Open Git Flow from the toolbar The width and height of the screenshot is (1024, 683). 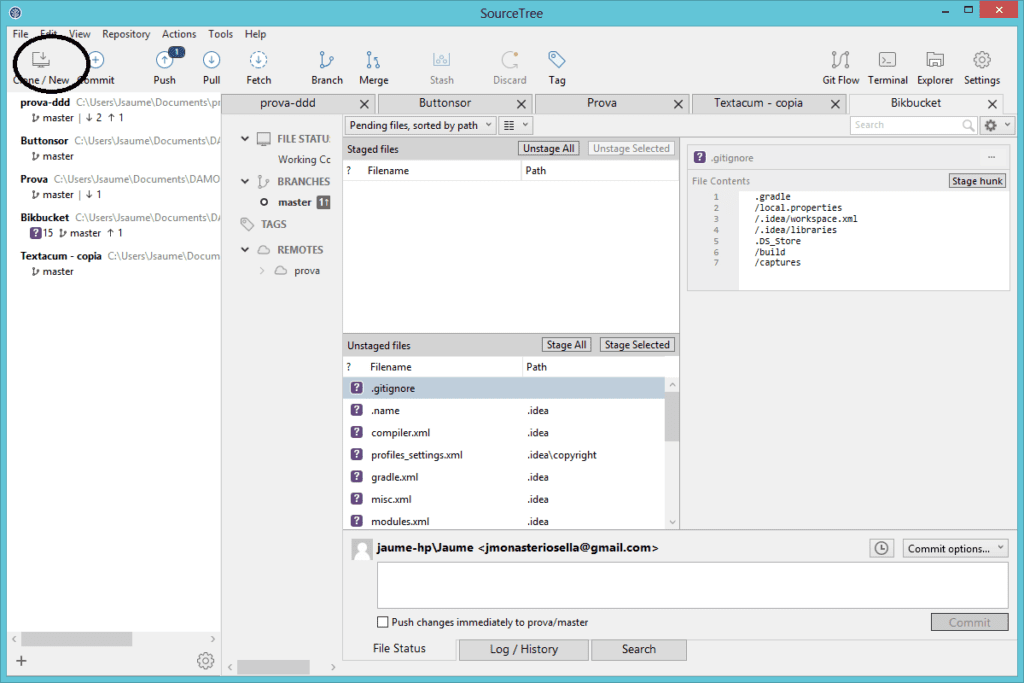[x=840, y=62]
